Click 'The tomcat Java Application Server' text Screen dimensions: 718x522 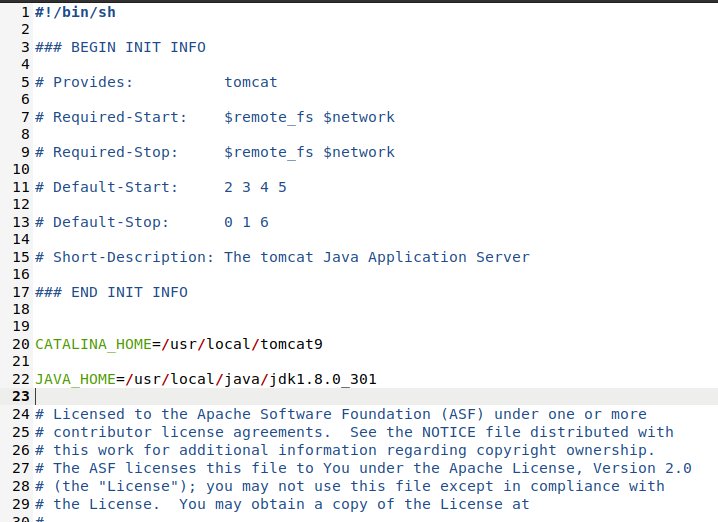[x=377, y=257]
